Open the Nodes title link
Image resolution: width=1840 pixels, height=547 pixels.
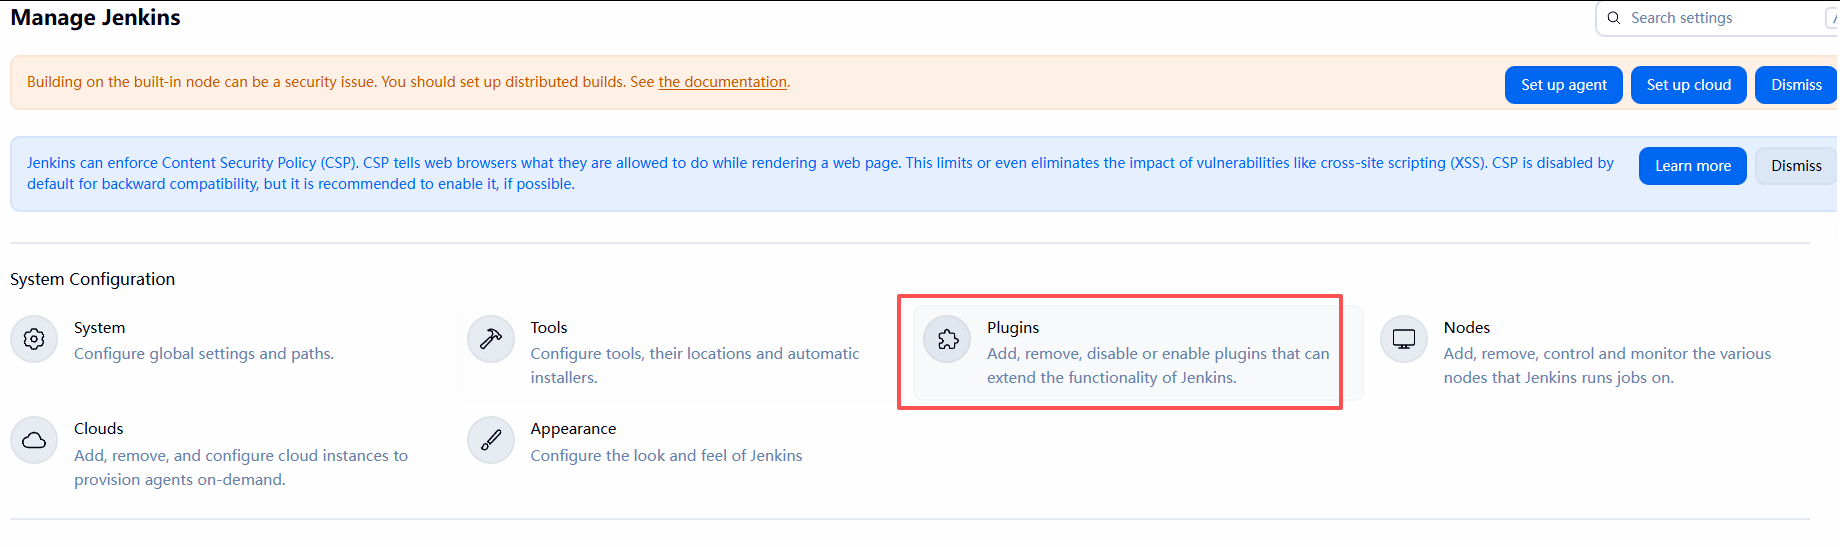[1466, 328]
